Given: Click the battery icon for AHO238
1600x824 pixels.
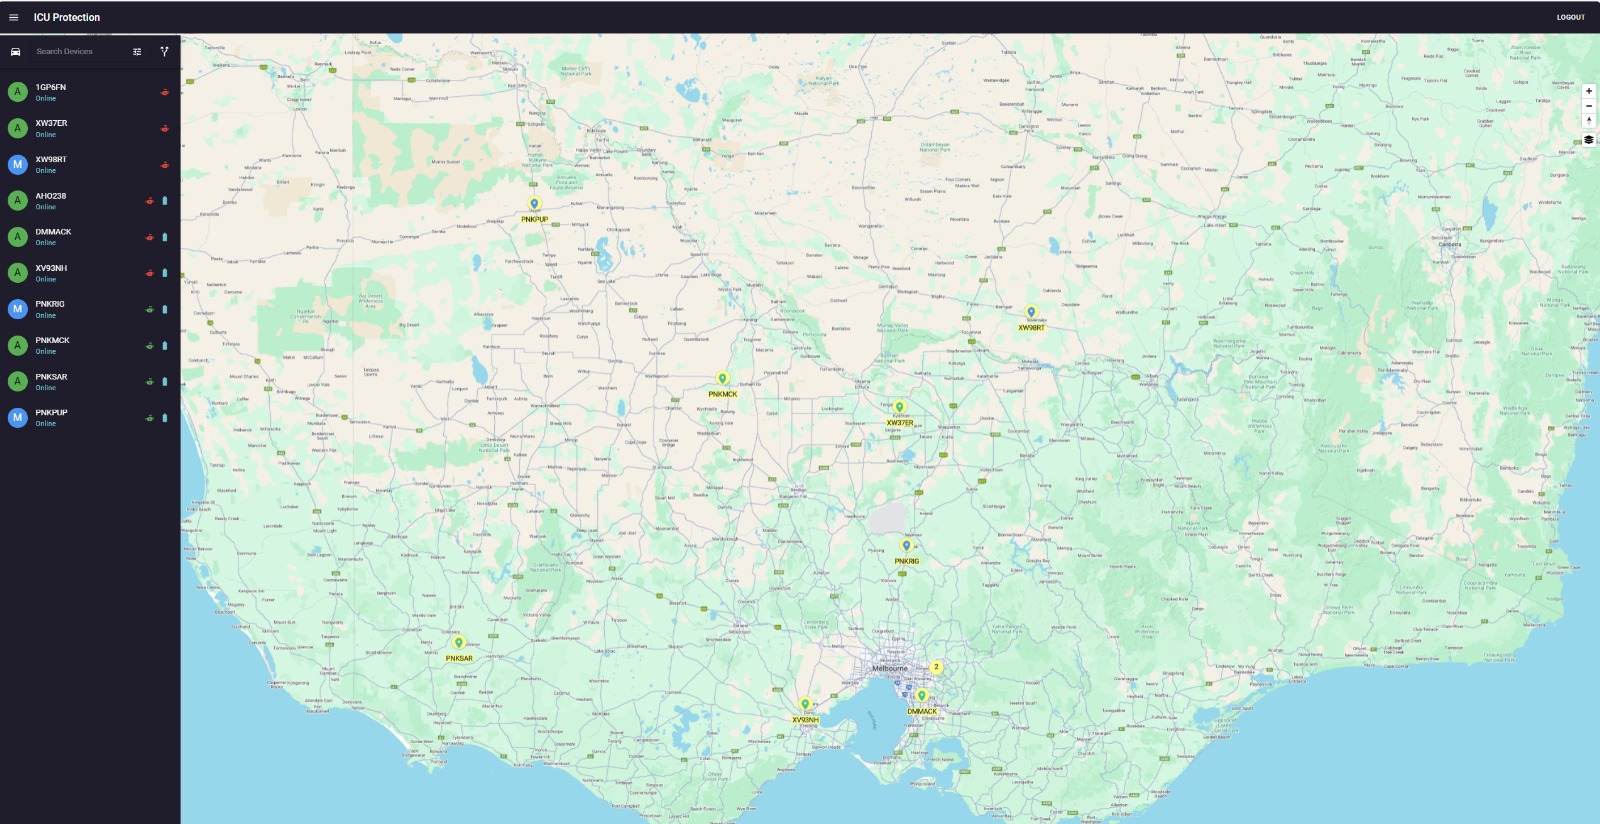Looking at the screenshot, I should point(165,201).
